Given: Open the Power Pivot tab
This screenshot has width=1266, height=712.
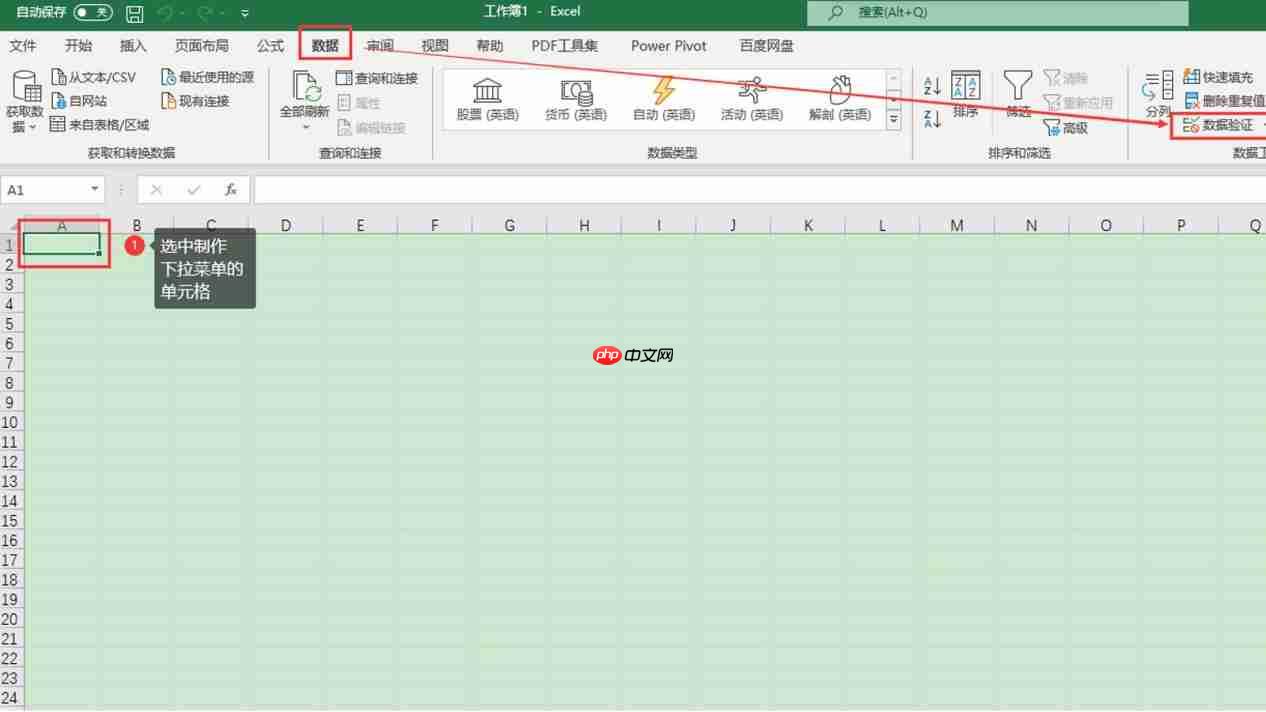Looking at the screenshot, I should point(668,46).
